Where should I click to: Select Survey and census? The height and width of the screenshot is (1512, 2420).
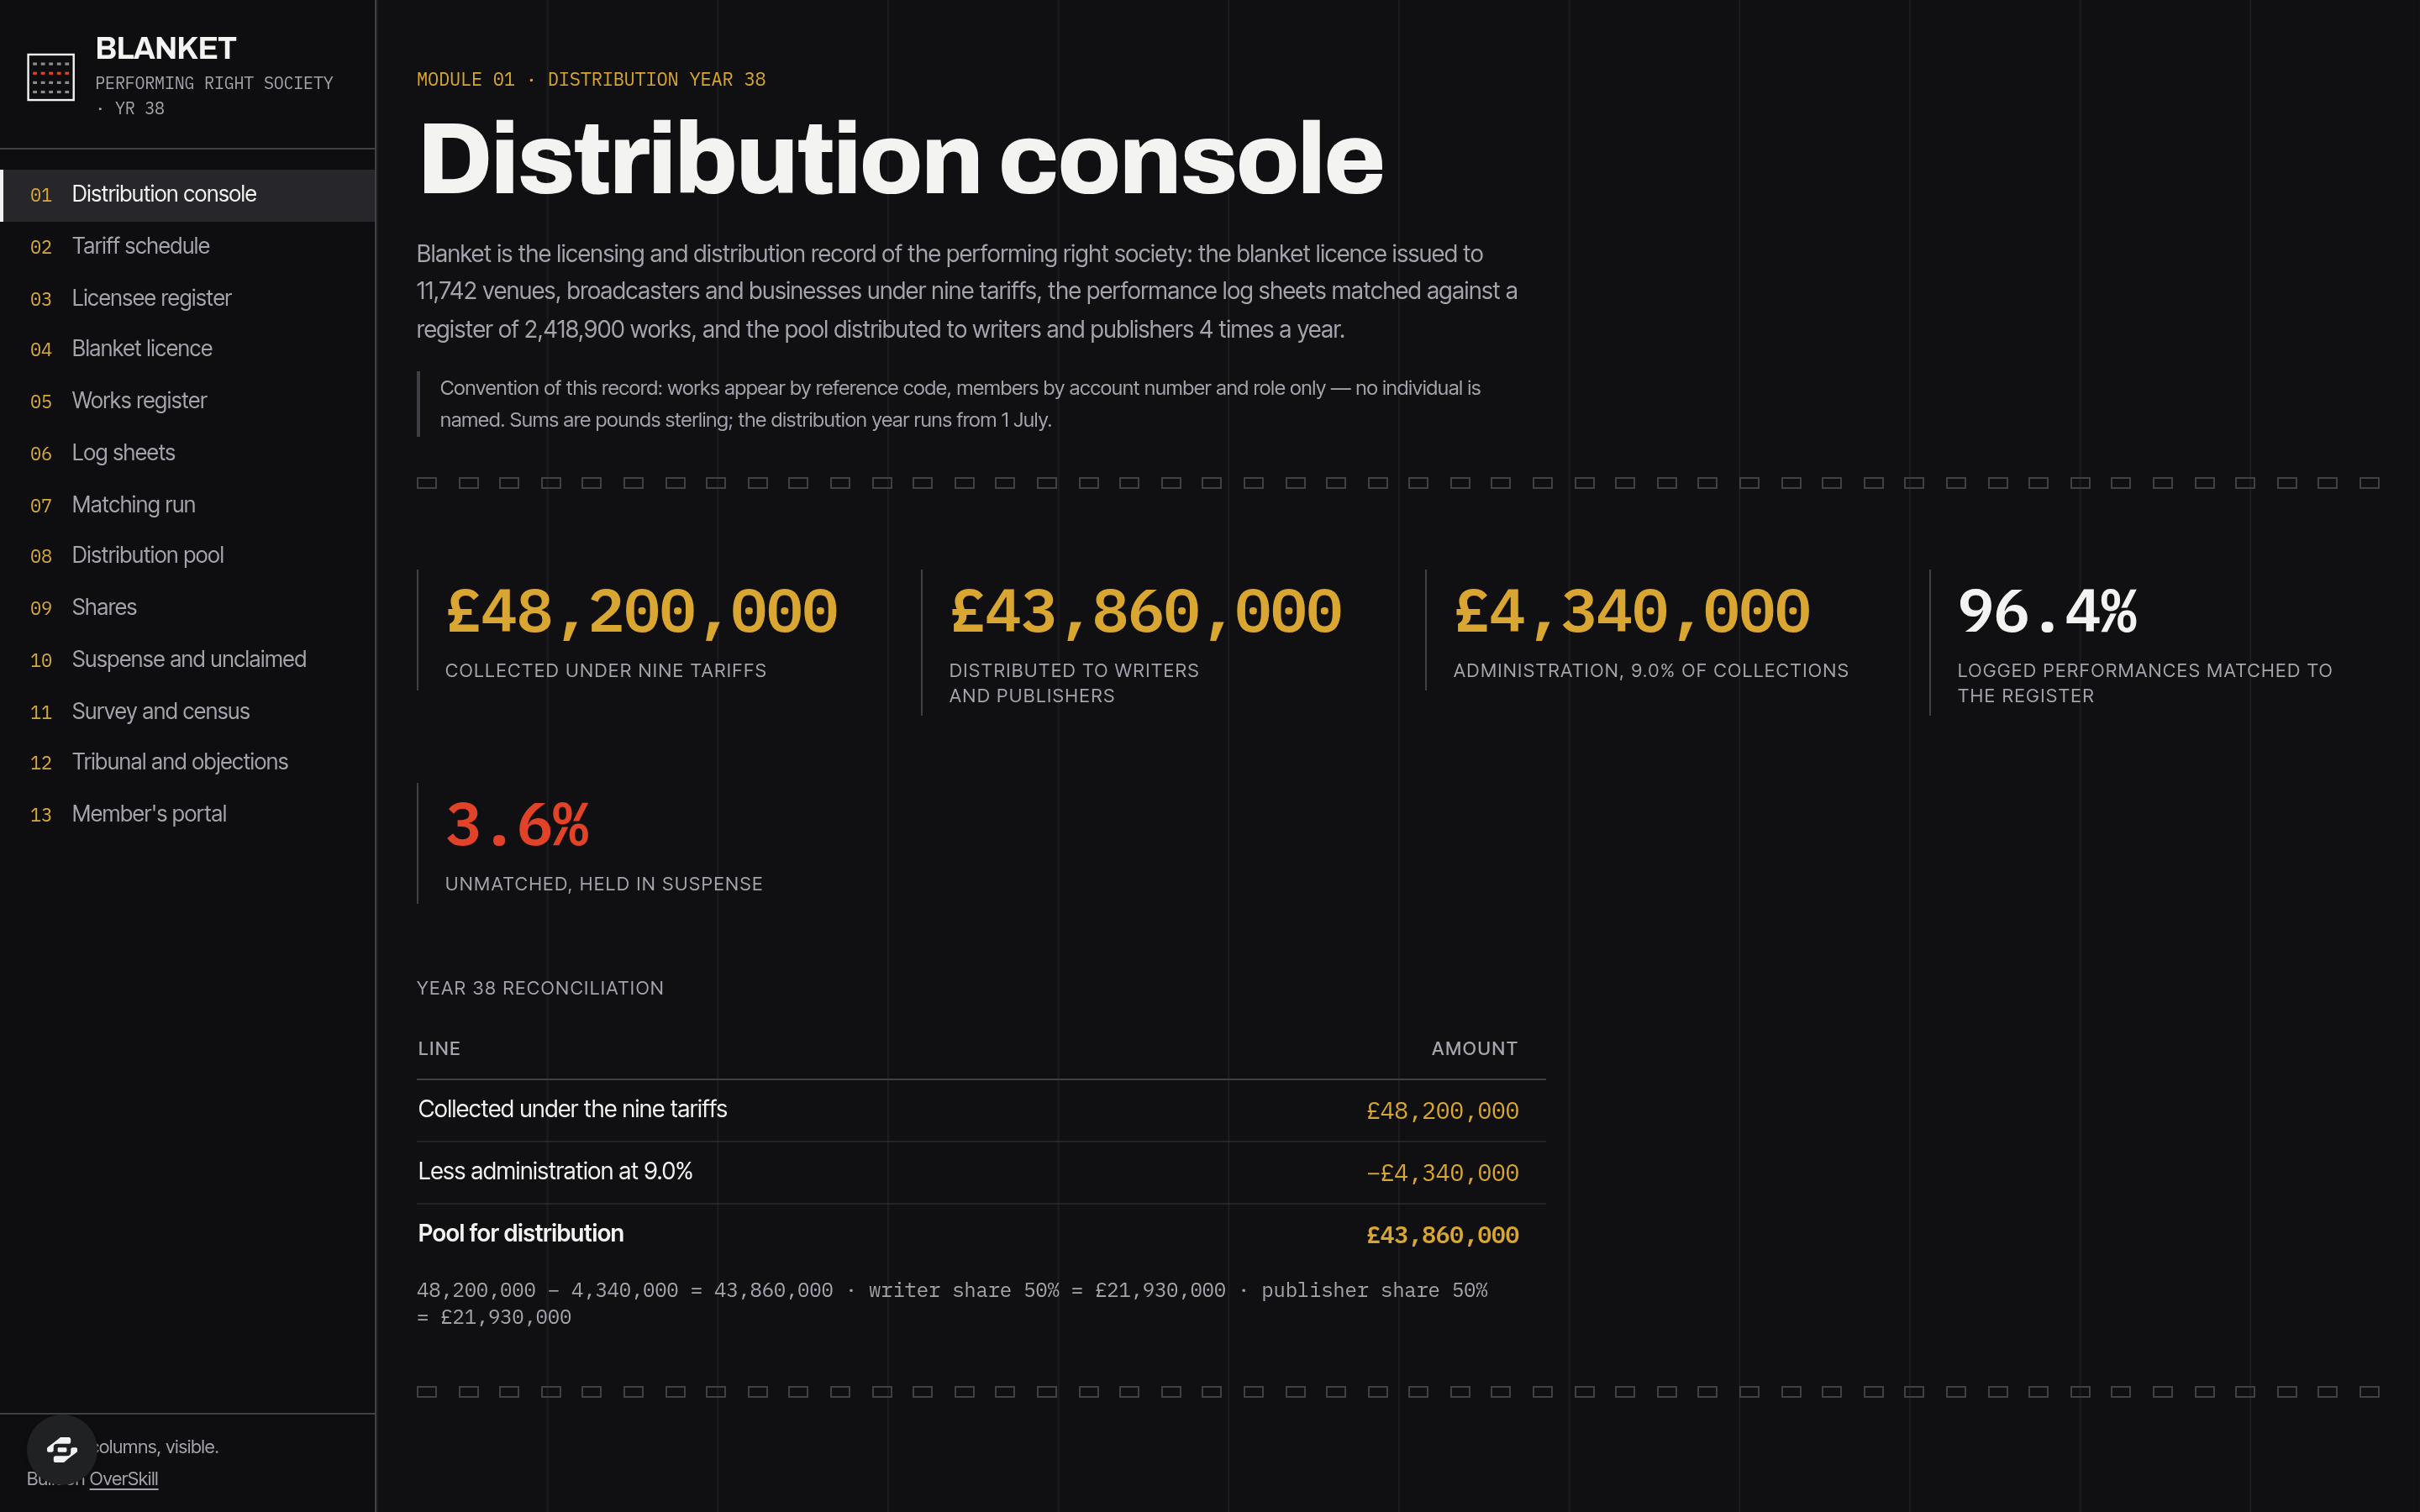coord(188,711)
